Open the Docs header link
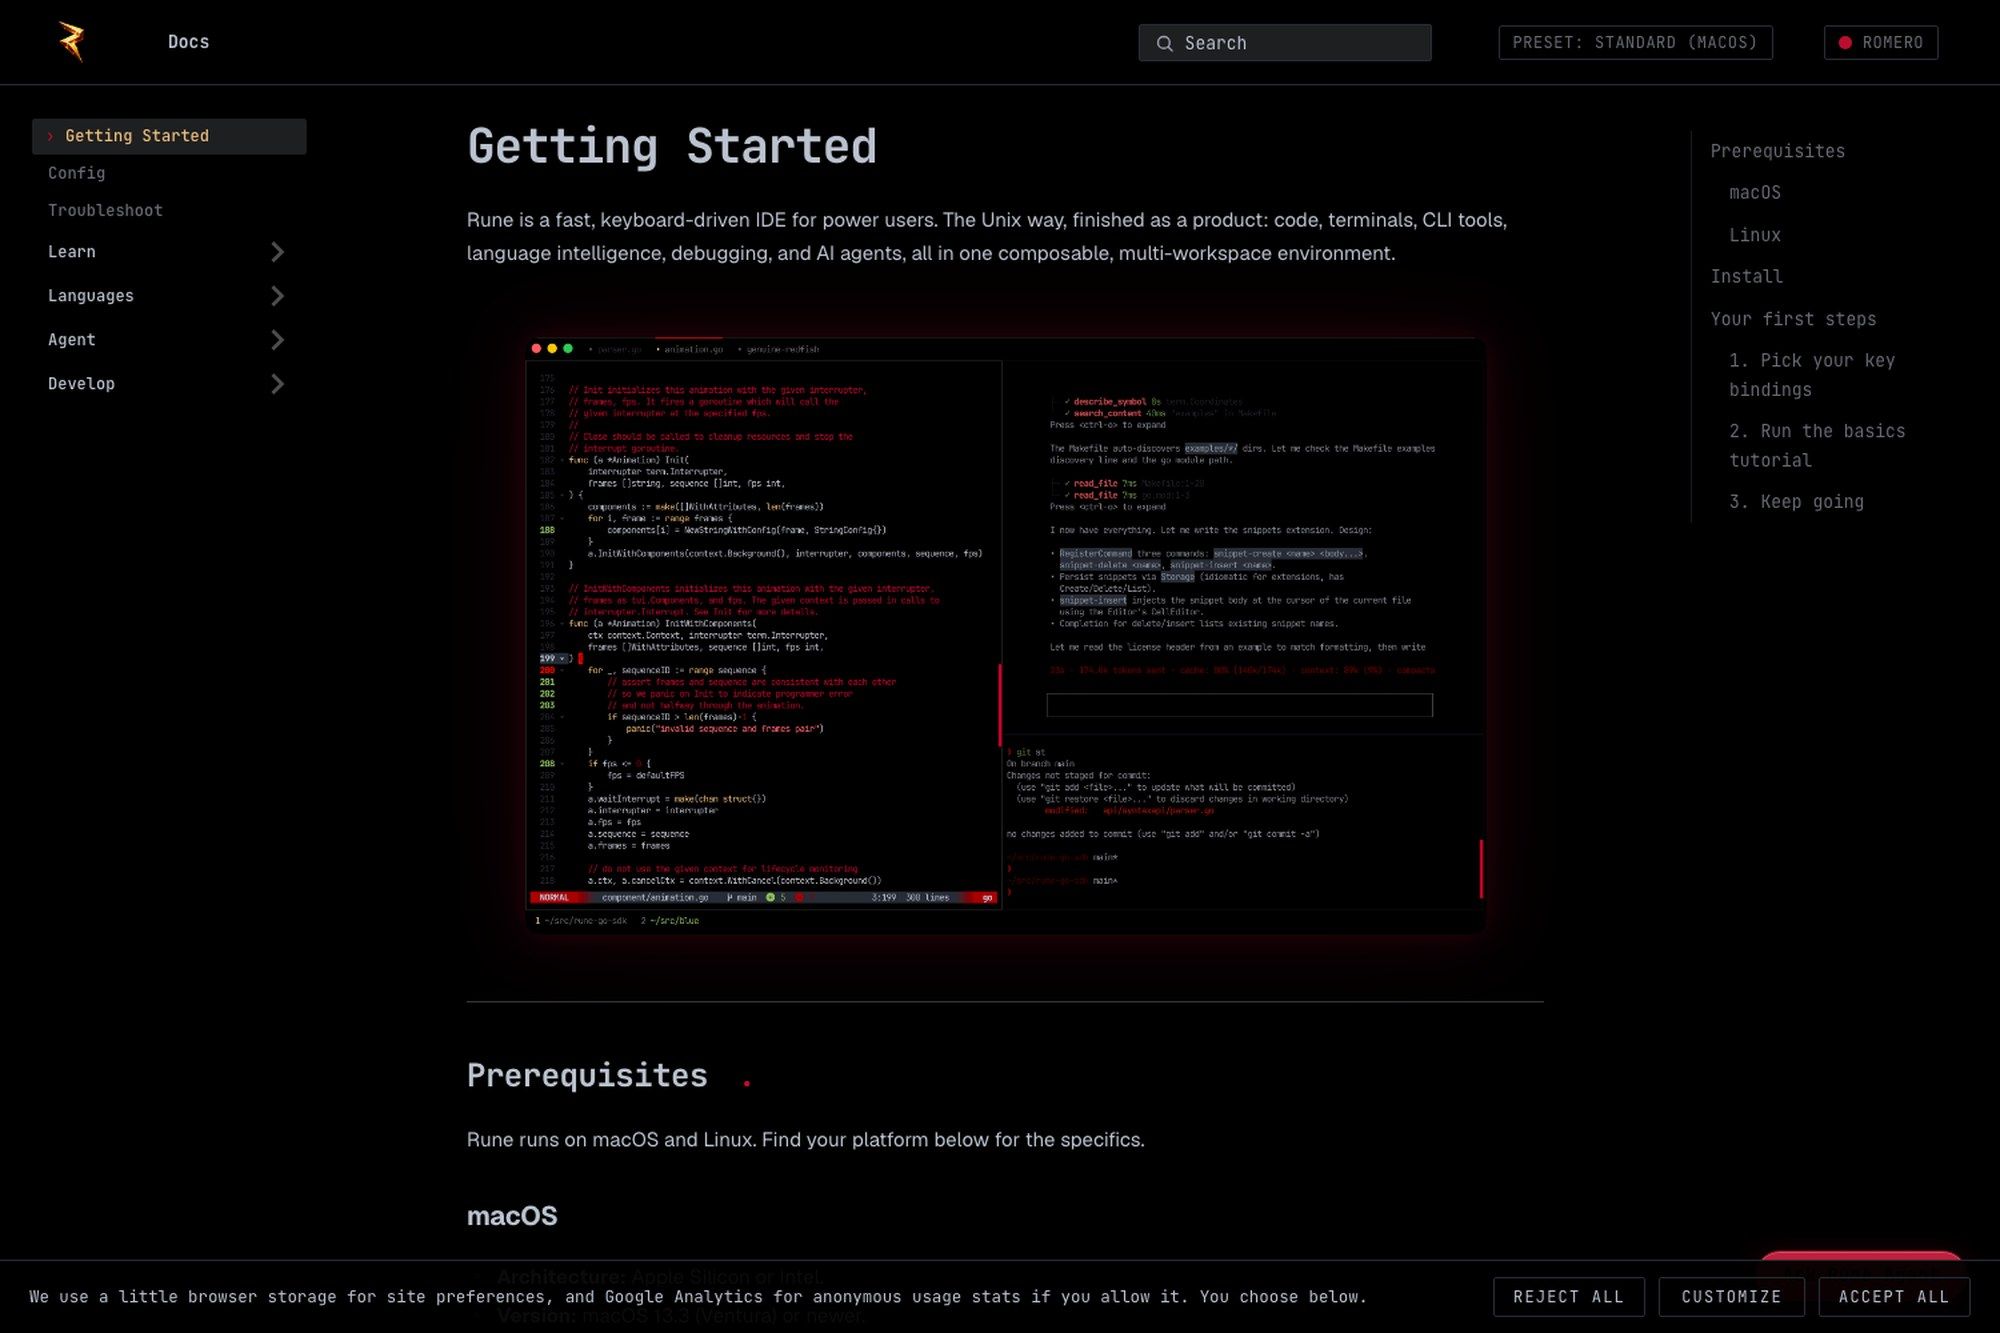The width and height of the screenshot is (2000, 1333). click(188, 42)
